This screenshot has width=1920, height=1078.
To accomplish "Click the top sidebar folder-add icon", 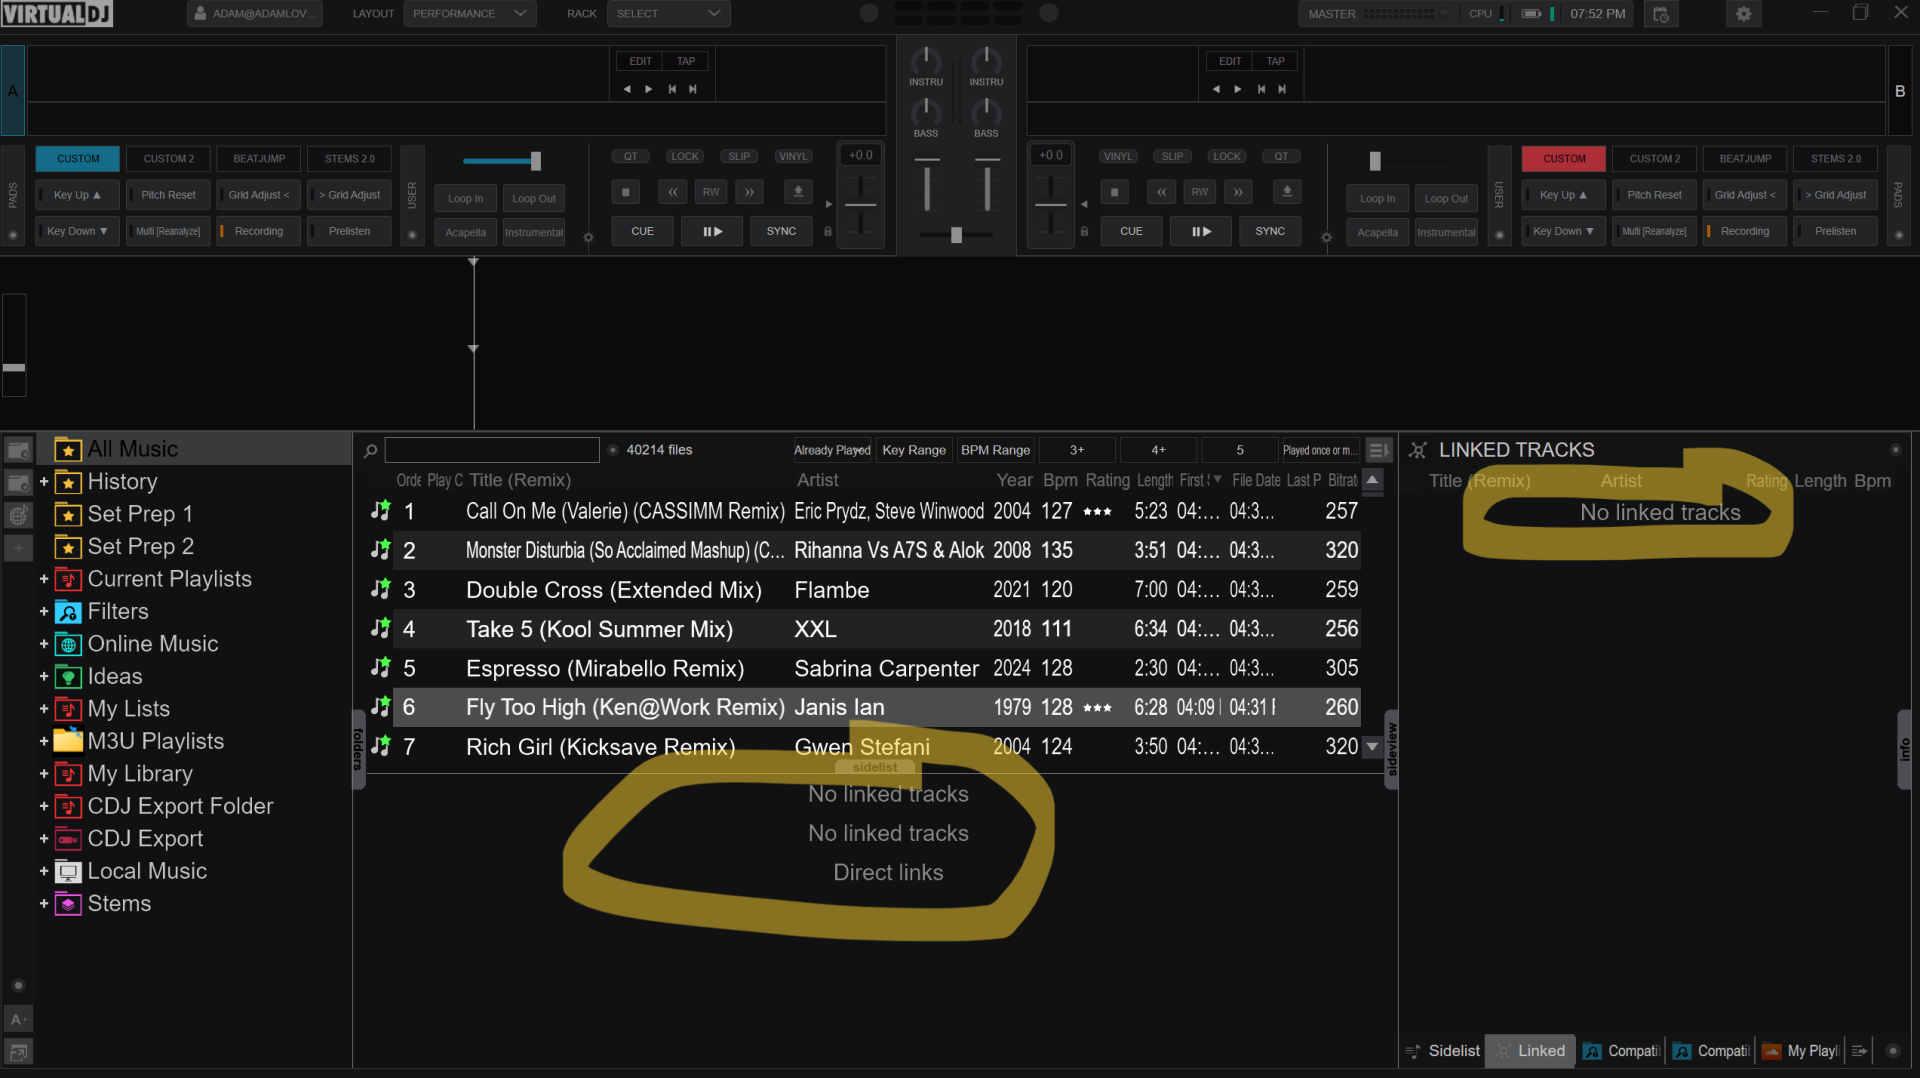I will pos(19,450).
